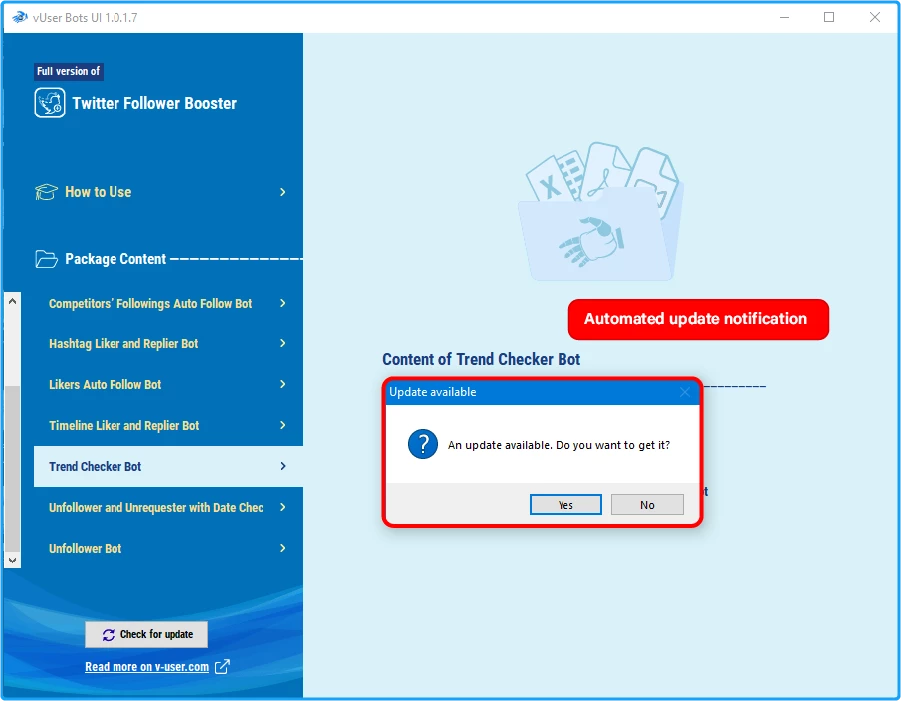Screen dimensions: 901x701
Task: Select Hashtag Liker and Replier Bot
Action: point(168,344)
